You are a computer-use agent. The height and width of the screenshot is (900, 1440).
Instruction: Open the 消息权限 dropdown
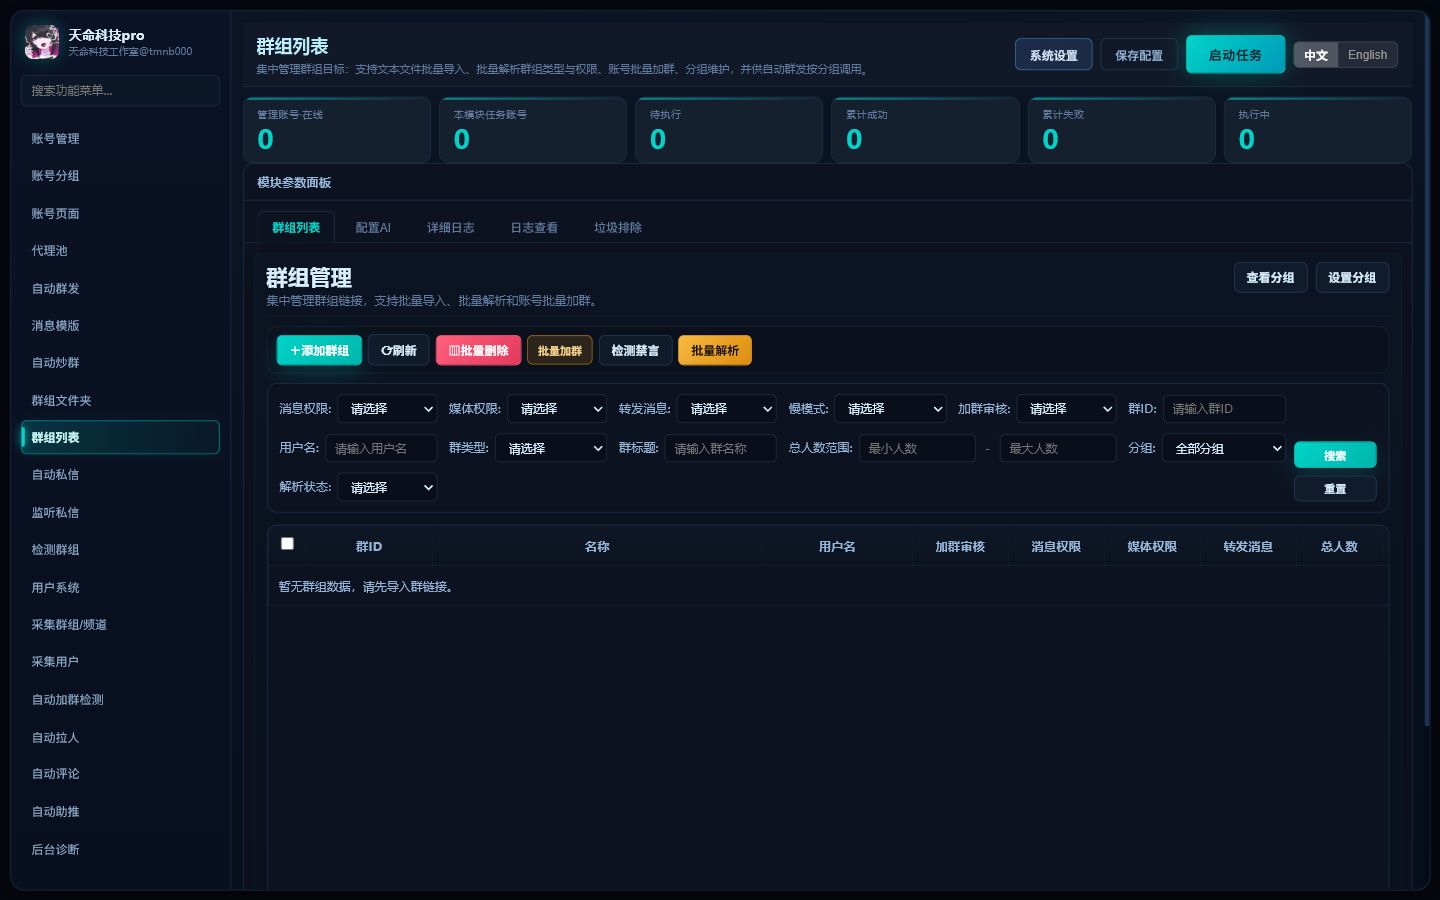point(387,409)
